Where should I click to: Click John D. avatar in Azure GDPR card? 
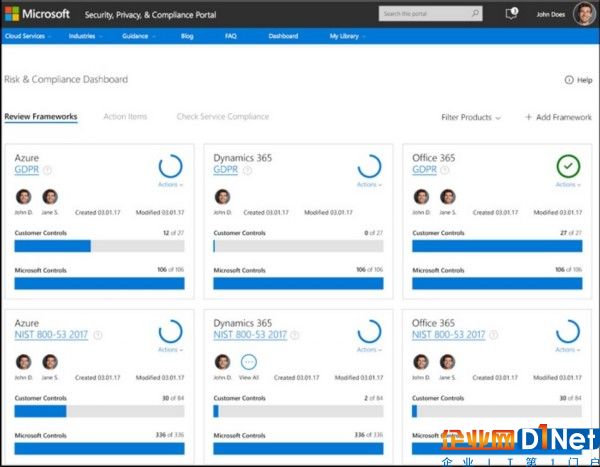click(23, 197)
